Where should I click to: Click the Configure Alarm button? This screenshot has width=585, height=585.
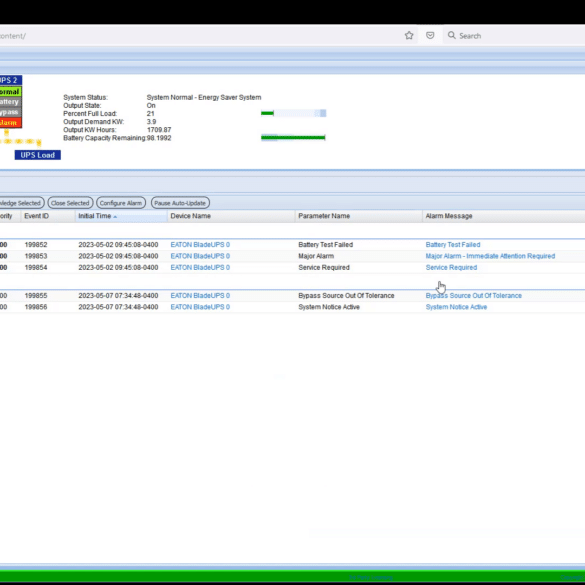(121, 203)
